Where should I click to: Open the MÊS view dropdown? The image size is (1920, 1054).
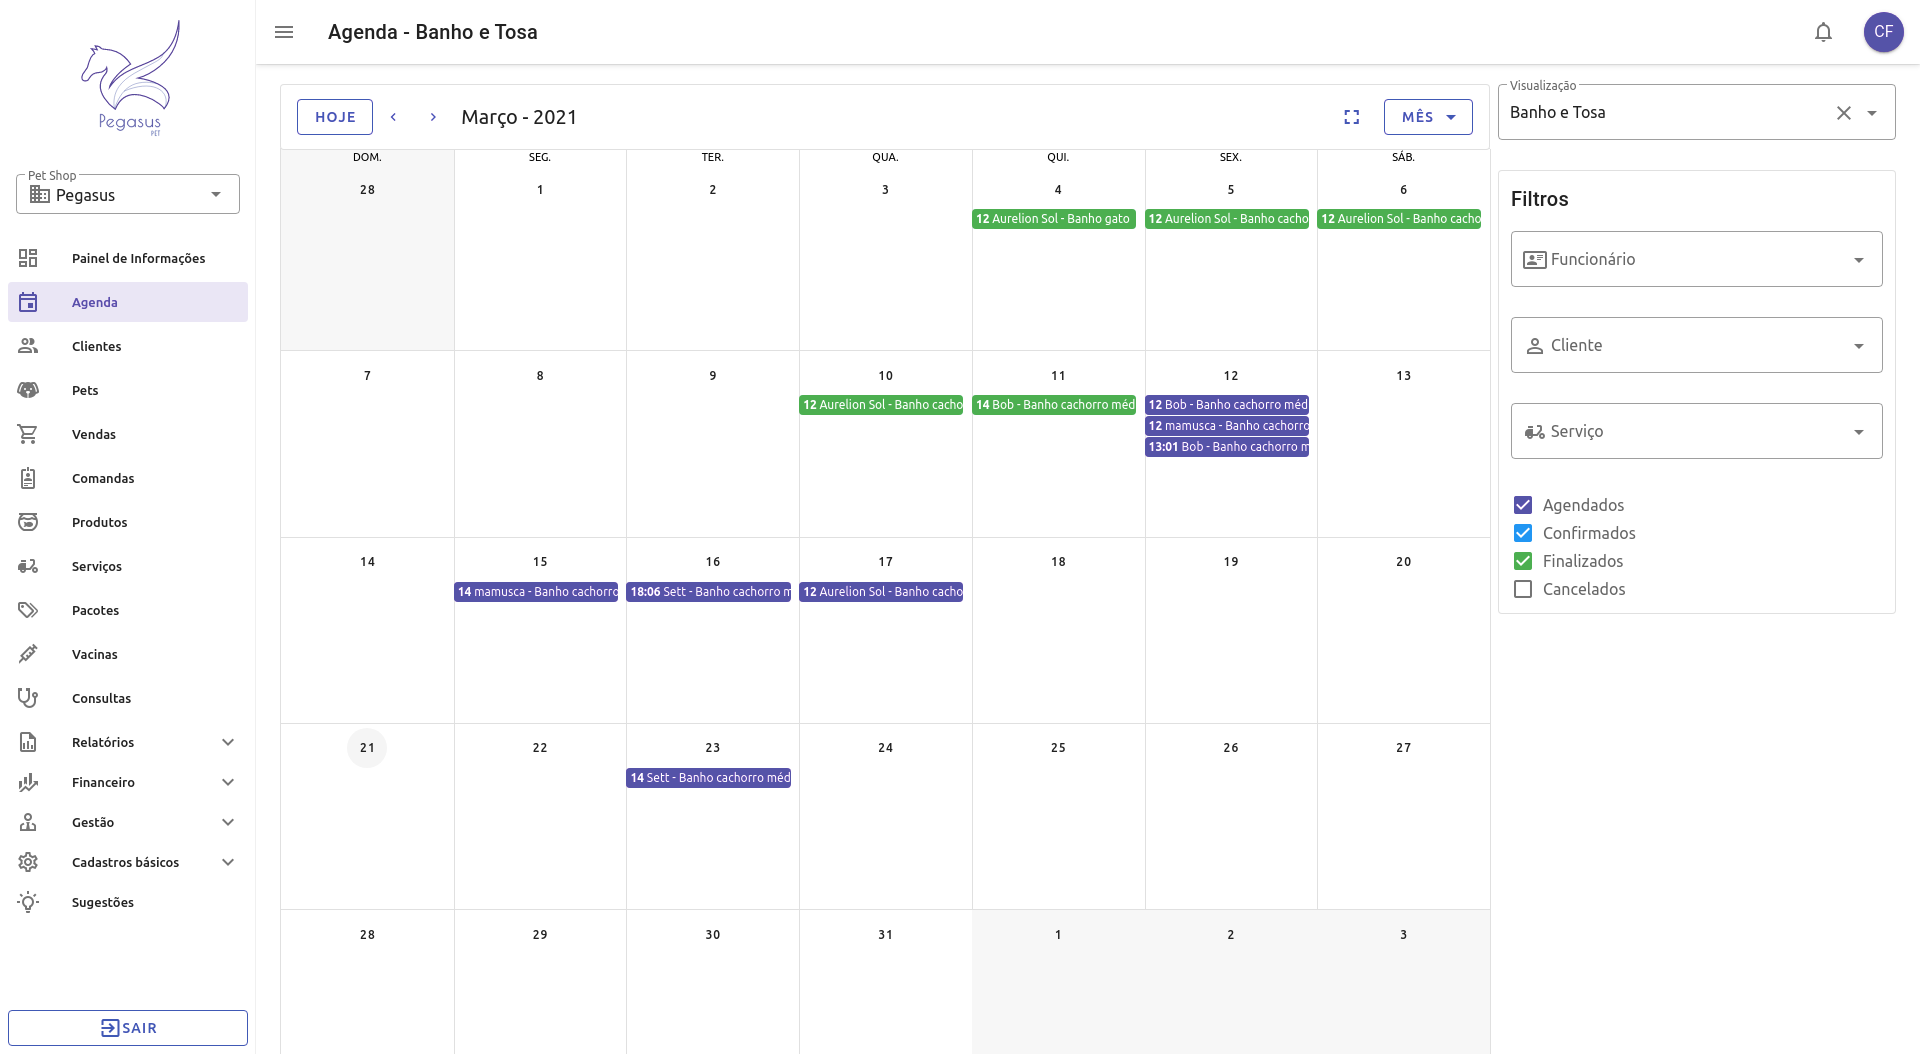tap(1428, 117)
